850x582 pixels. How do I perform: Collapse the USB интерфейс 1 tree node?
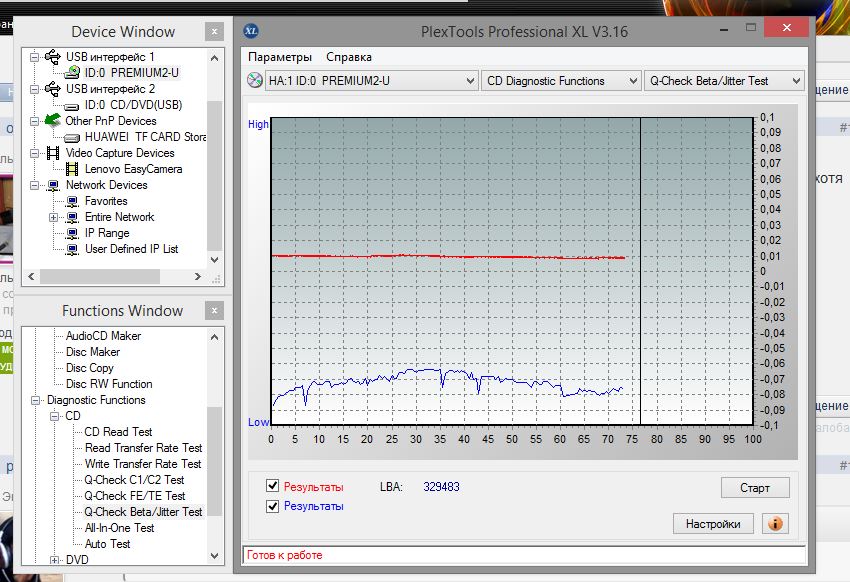[x=34, y=57]
